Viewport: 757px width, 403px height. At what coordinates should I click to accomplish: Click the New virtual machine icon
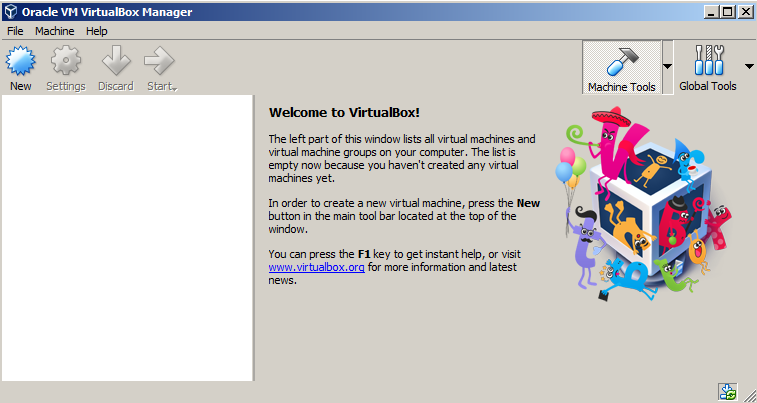coord(21,62)
